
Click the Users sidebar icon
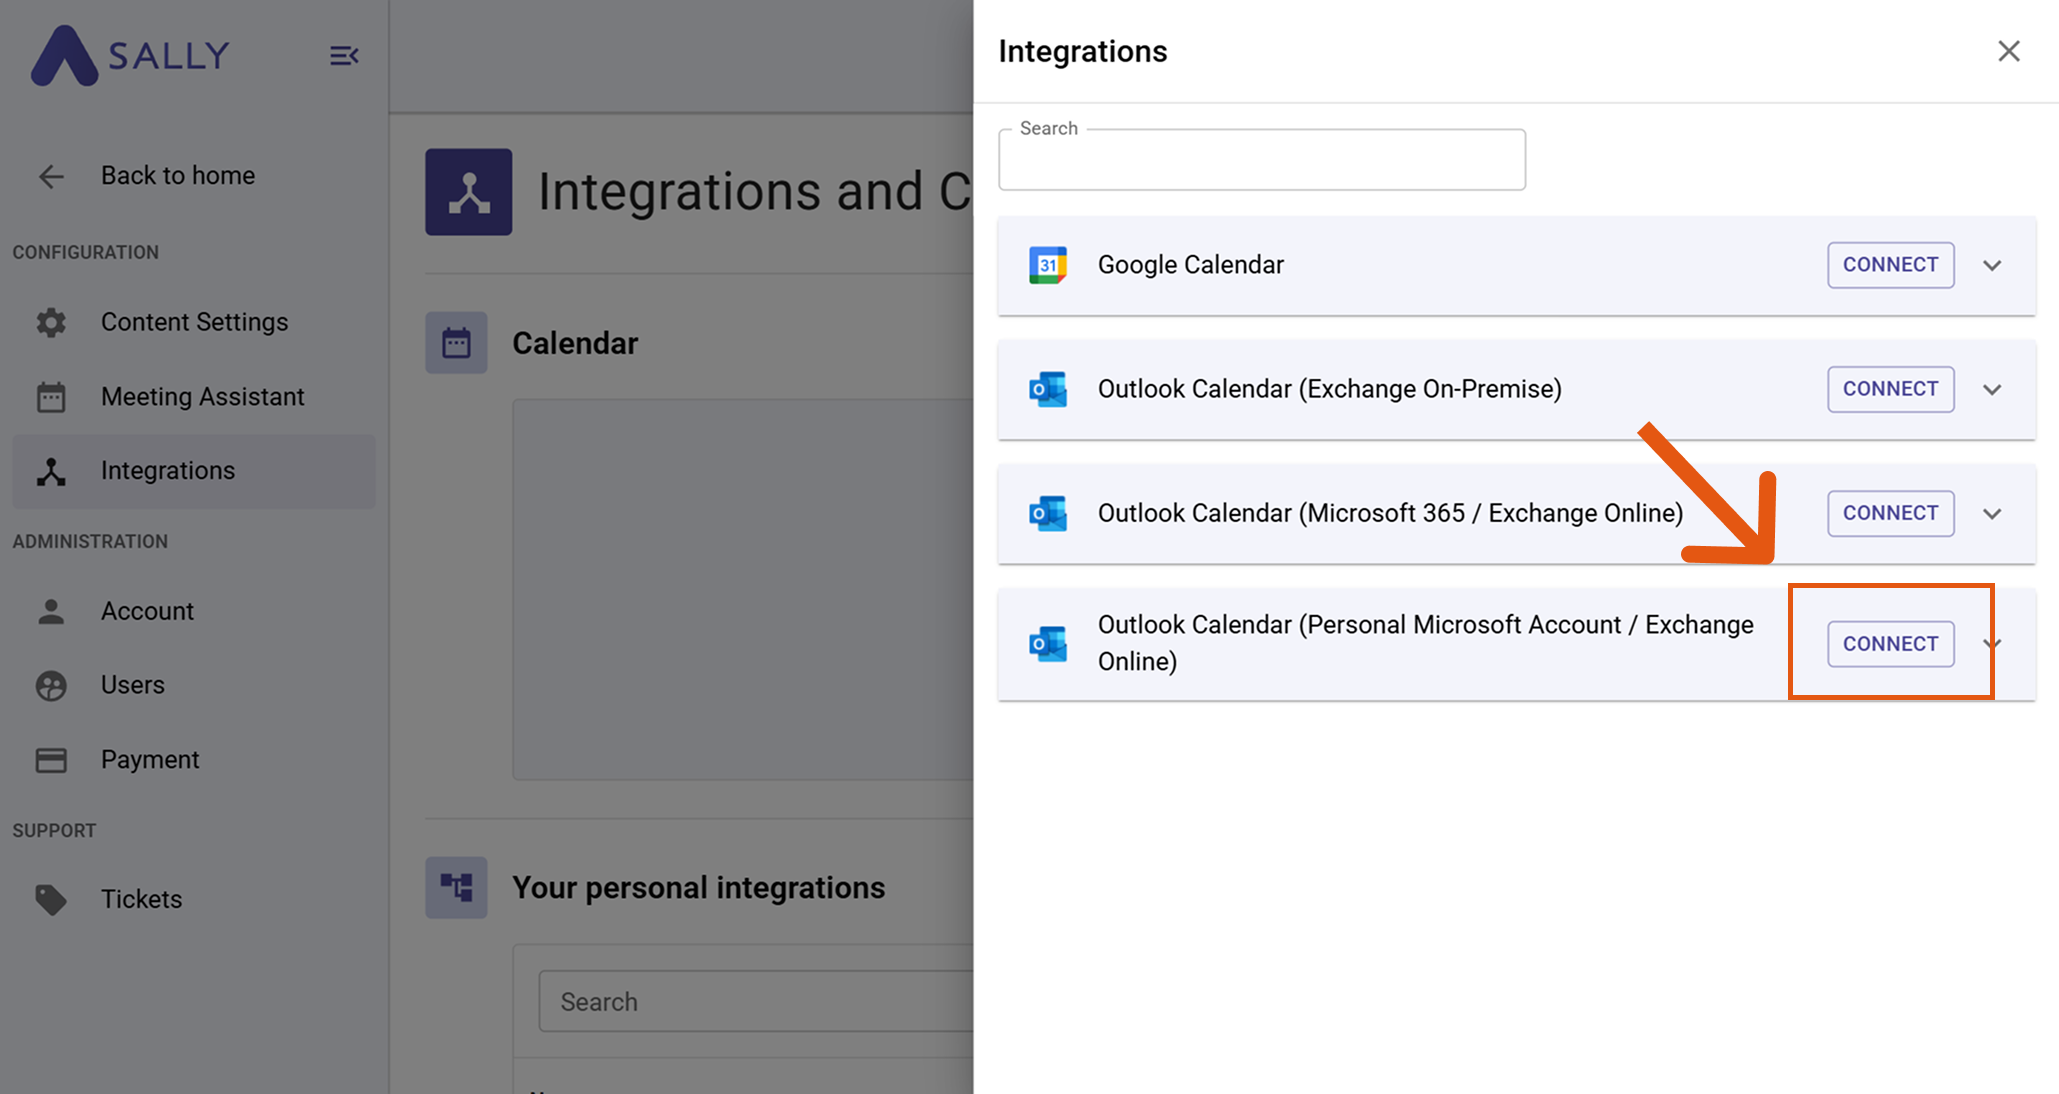point(51,685)
